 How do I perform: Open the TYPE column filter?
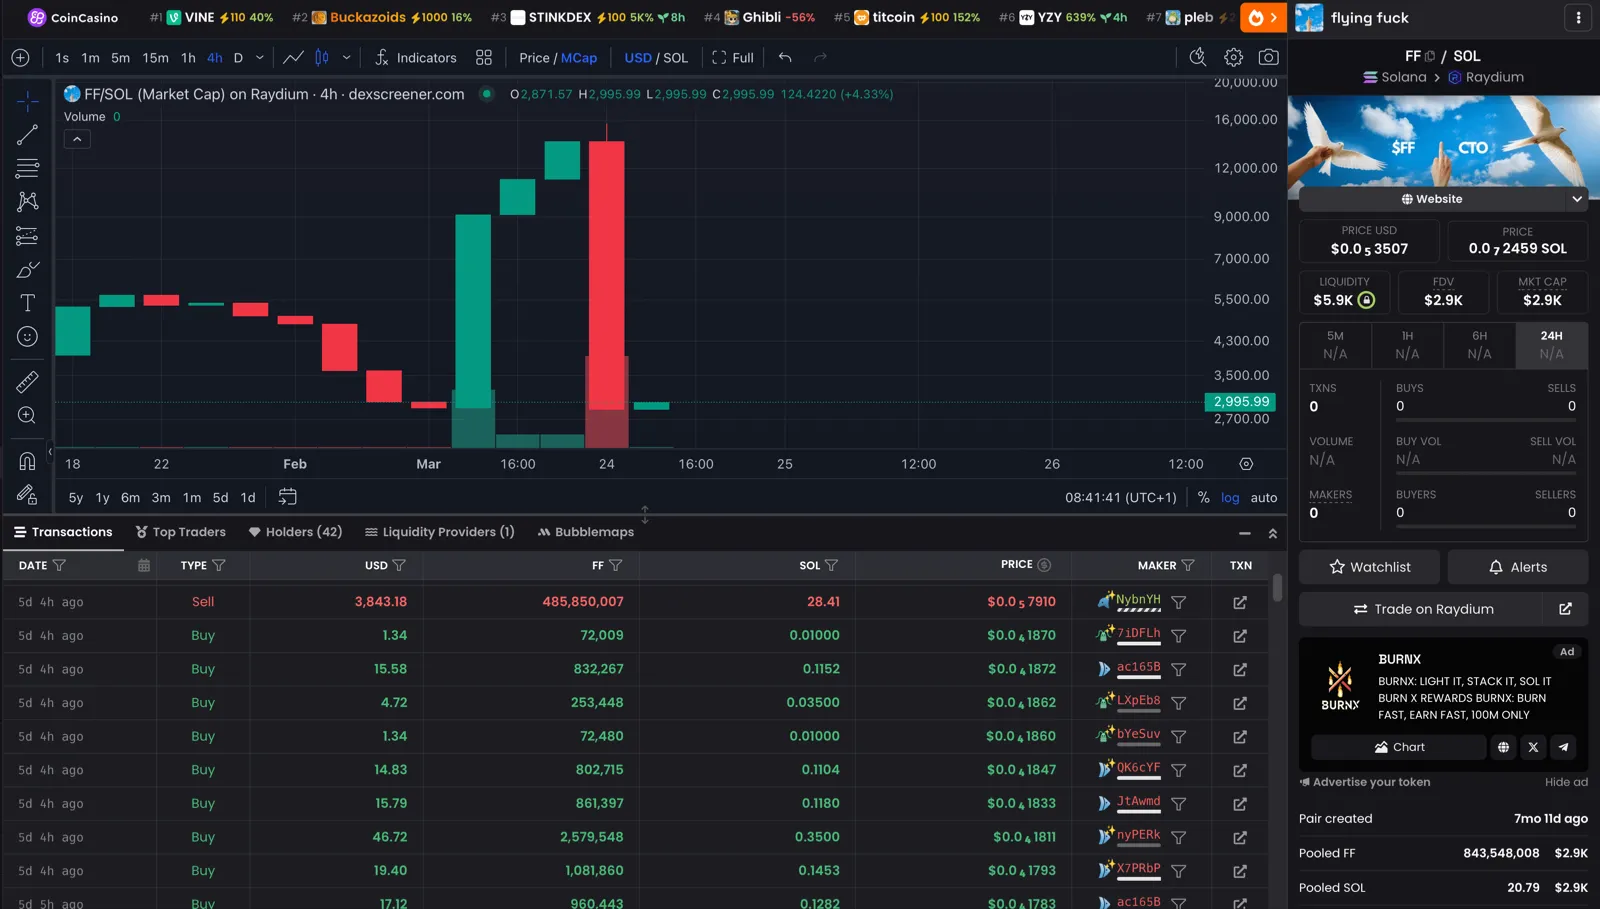(219, 565)
